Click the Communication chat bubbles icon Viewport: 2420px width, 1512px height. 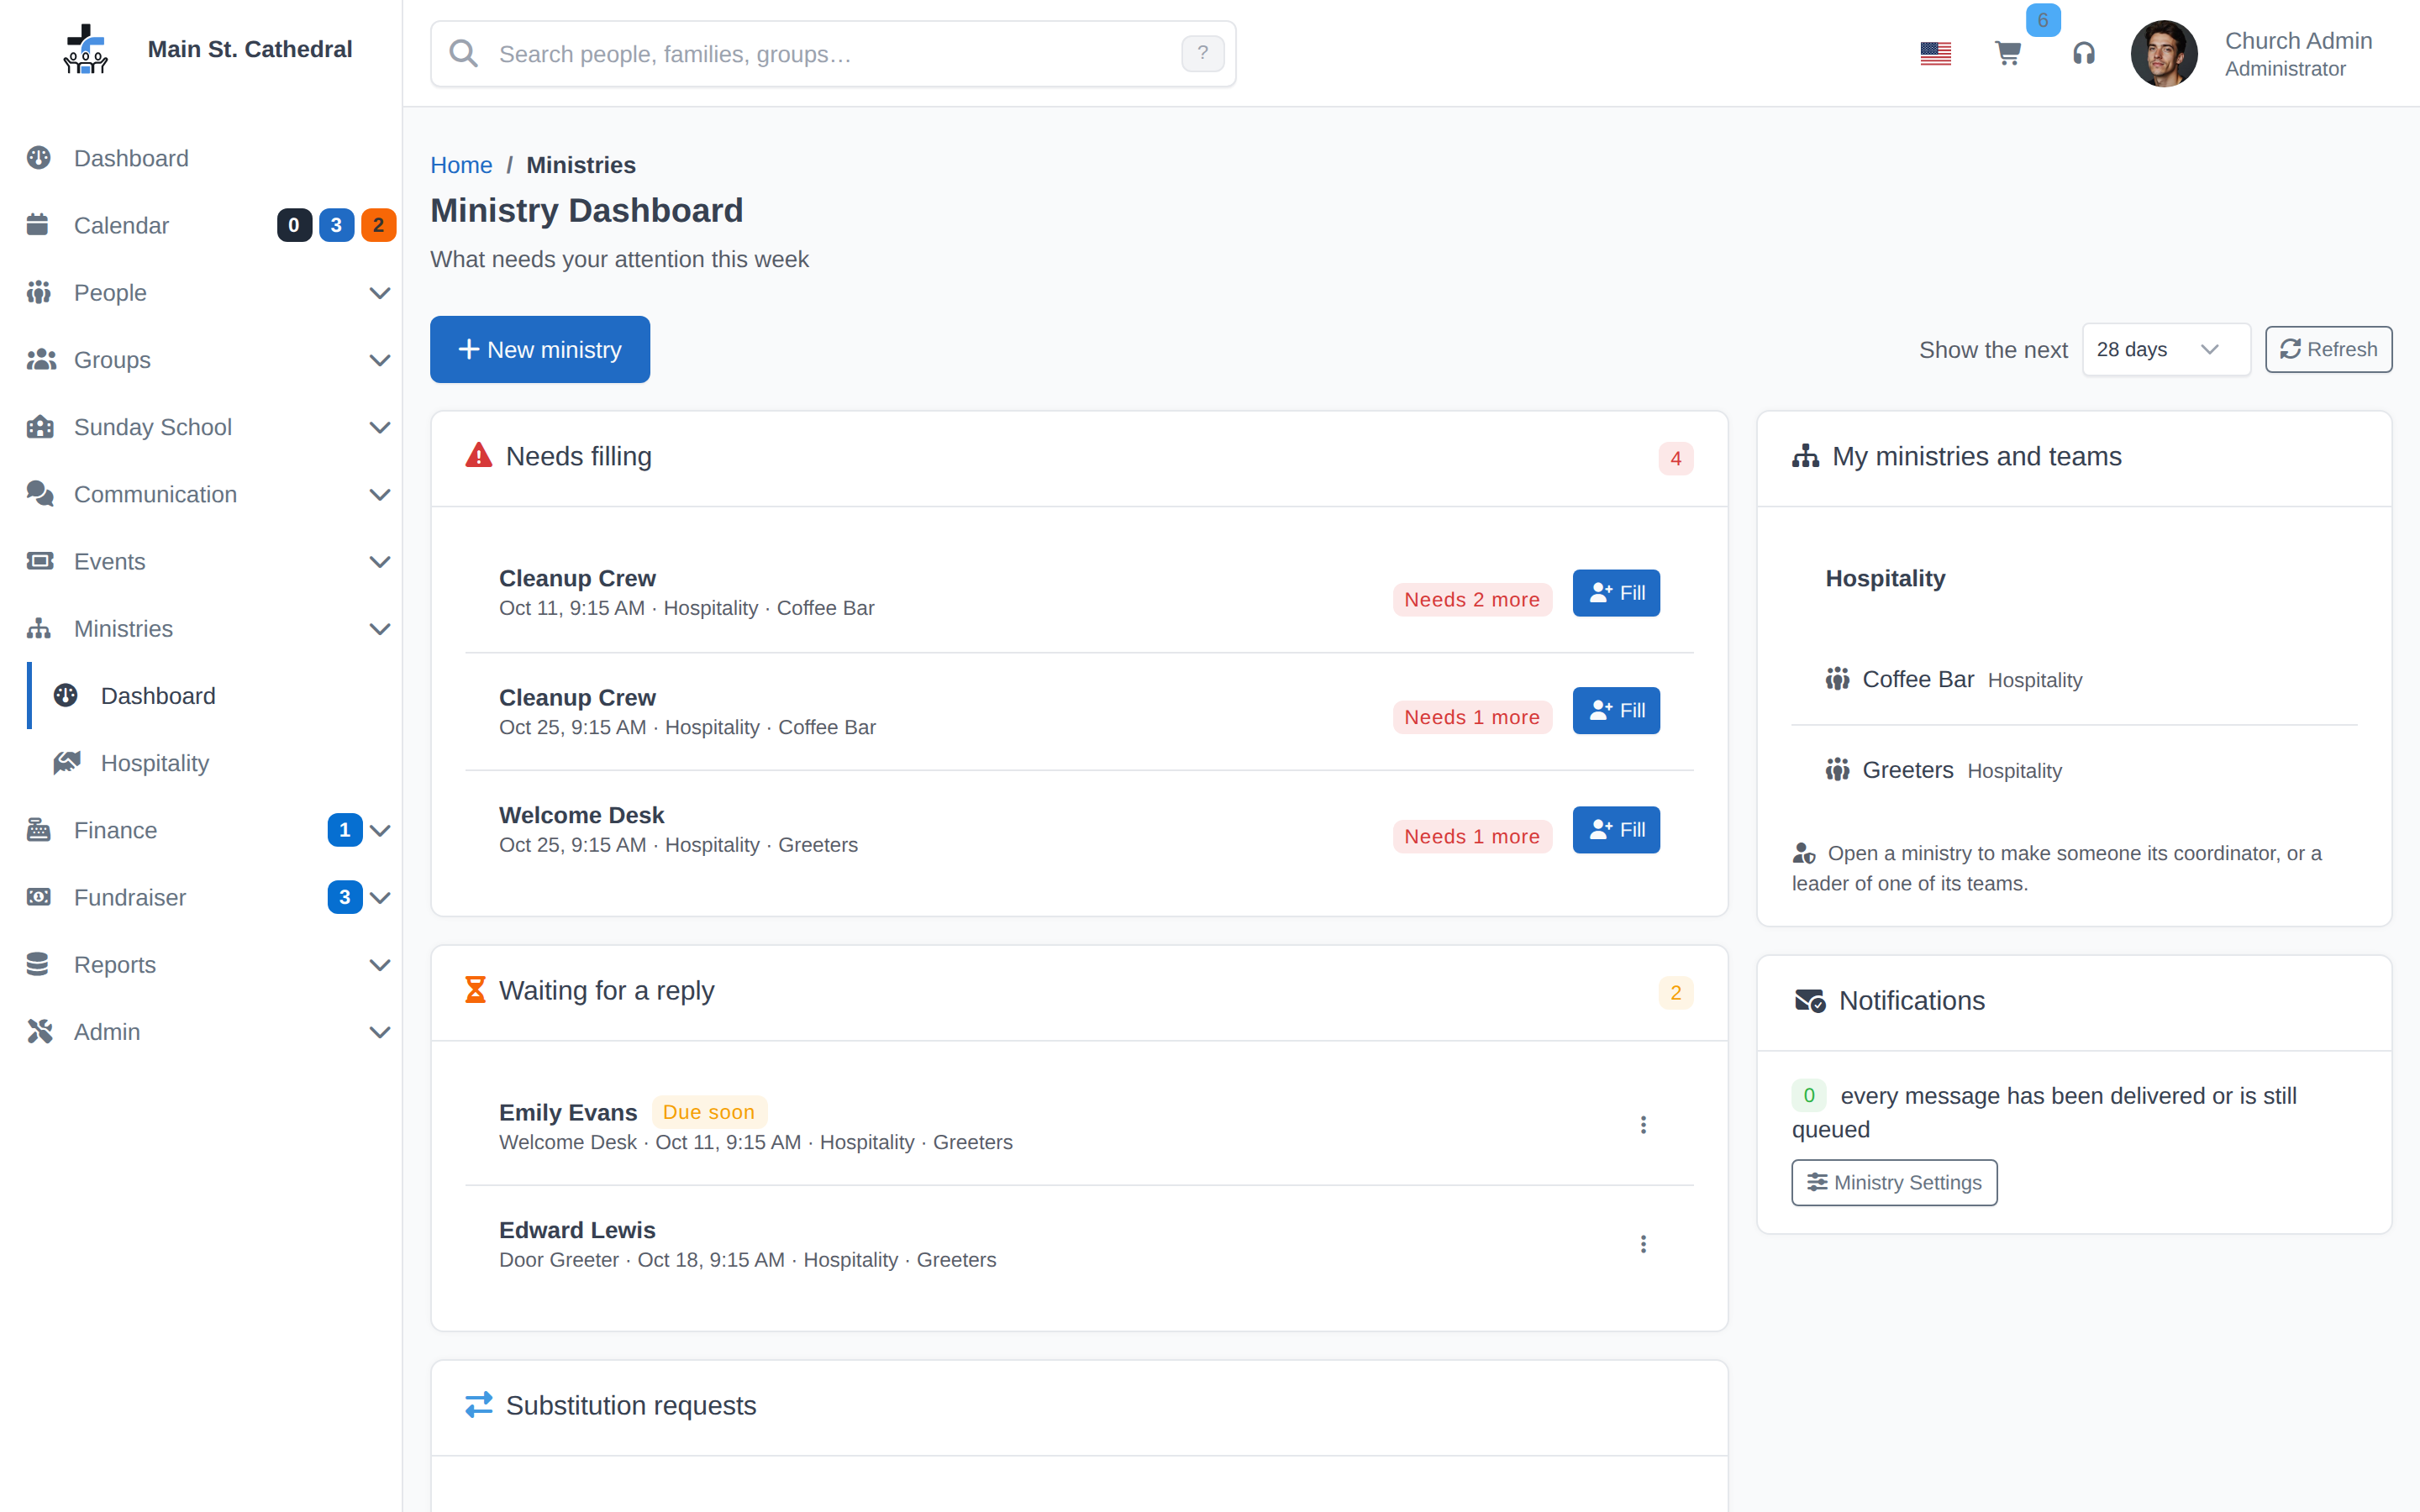pyautogui.click(x=40, y=493)
